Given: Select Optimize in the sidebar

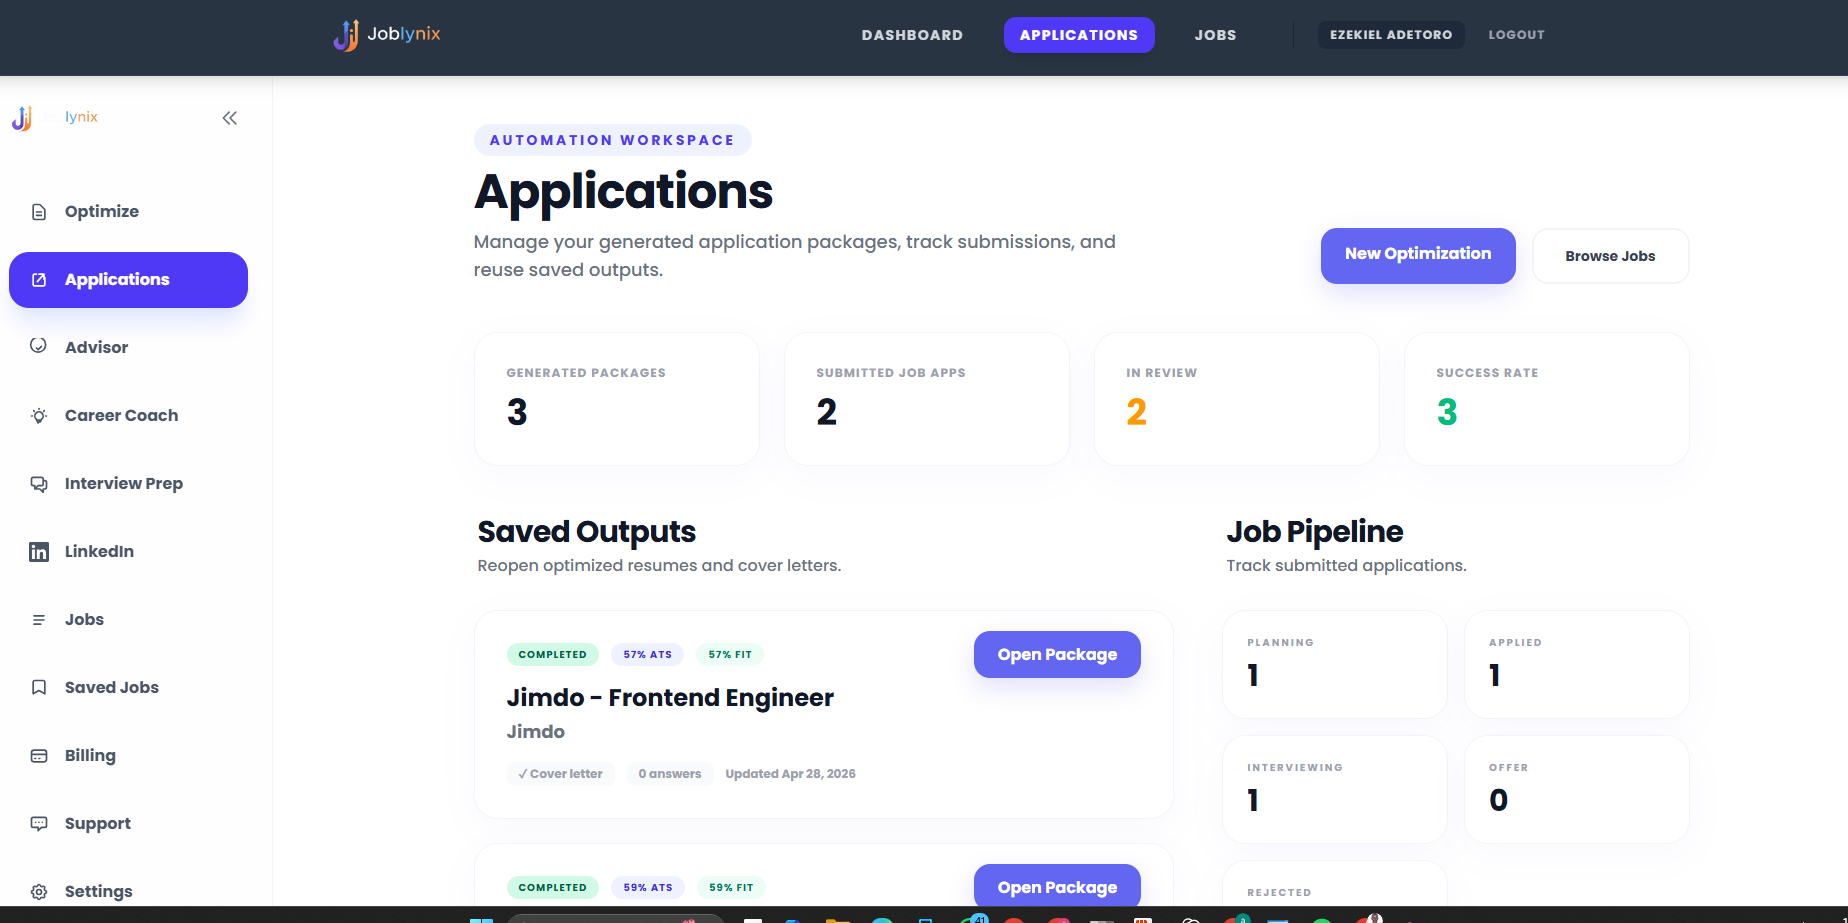Looking at the screenshot, I should tap(101, 211).
